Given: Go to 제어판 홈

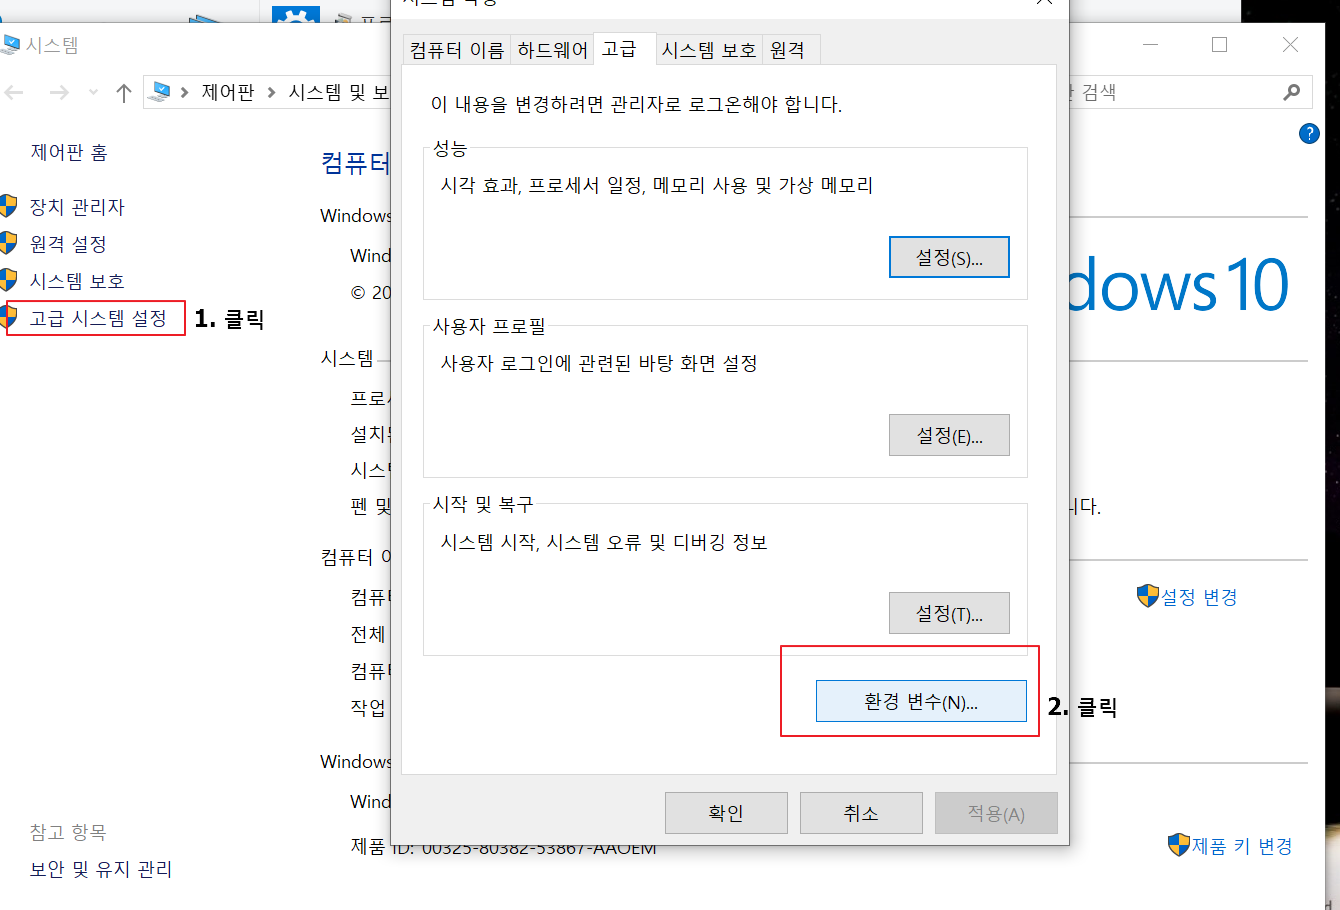Looking at the screenshot, I should [x=69, y=152].
